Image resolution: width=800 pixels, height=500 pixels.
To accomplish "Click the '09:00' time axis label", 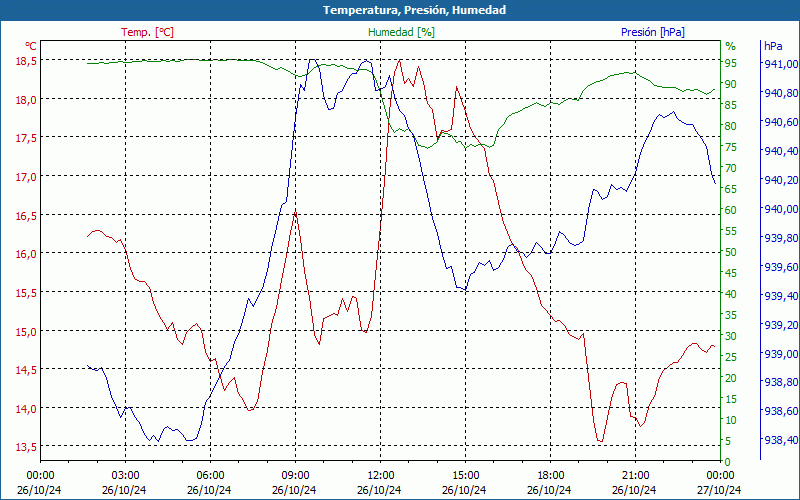I will click(x=294, y=476).
